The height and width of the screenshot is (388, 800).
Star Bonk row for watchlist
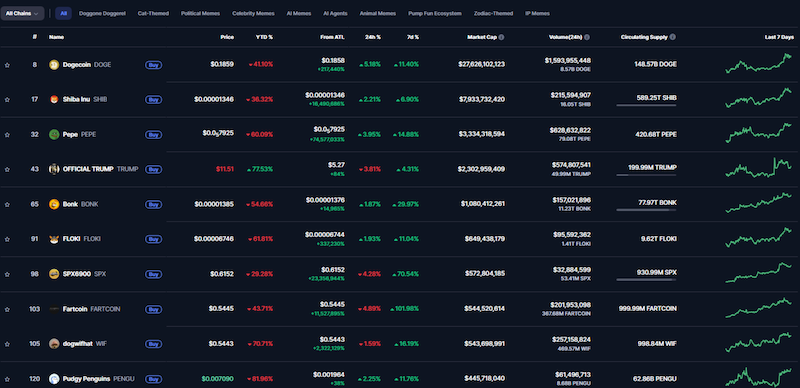7,204
